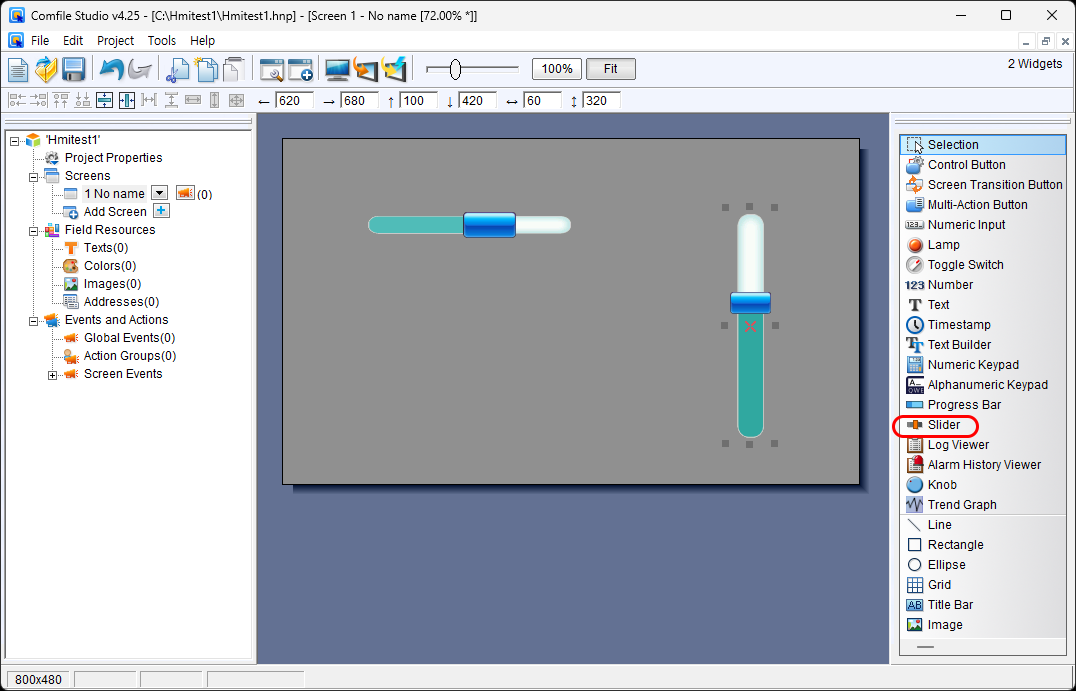Image resolution: width=1076 pixels, height=691 pixels.
Task: Select Project Properties in the tree
Action: (113, 158)
